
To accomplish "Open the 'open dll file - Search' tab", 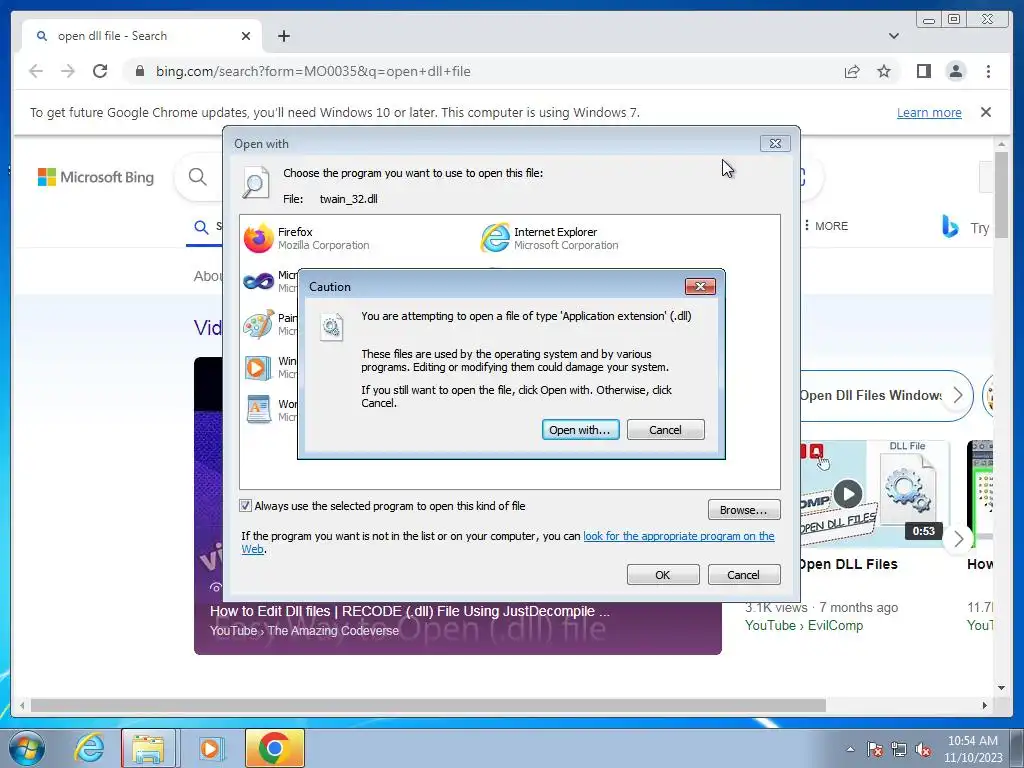I will click(x=141, y=36).
